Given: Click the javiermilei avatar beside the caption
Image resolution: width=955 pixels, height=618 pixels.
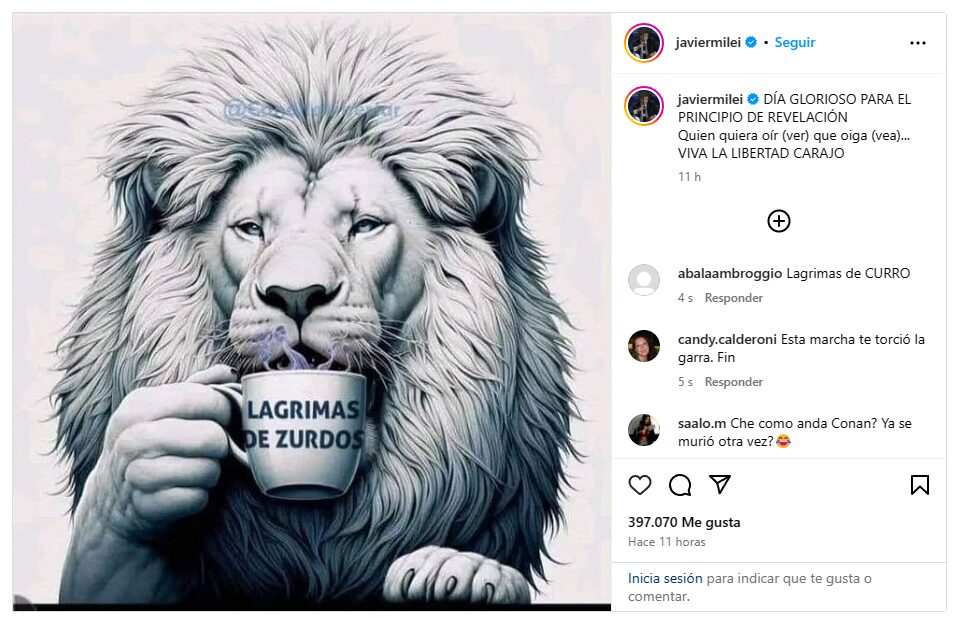Looking at the screenshot, I should (644, 106).
